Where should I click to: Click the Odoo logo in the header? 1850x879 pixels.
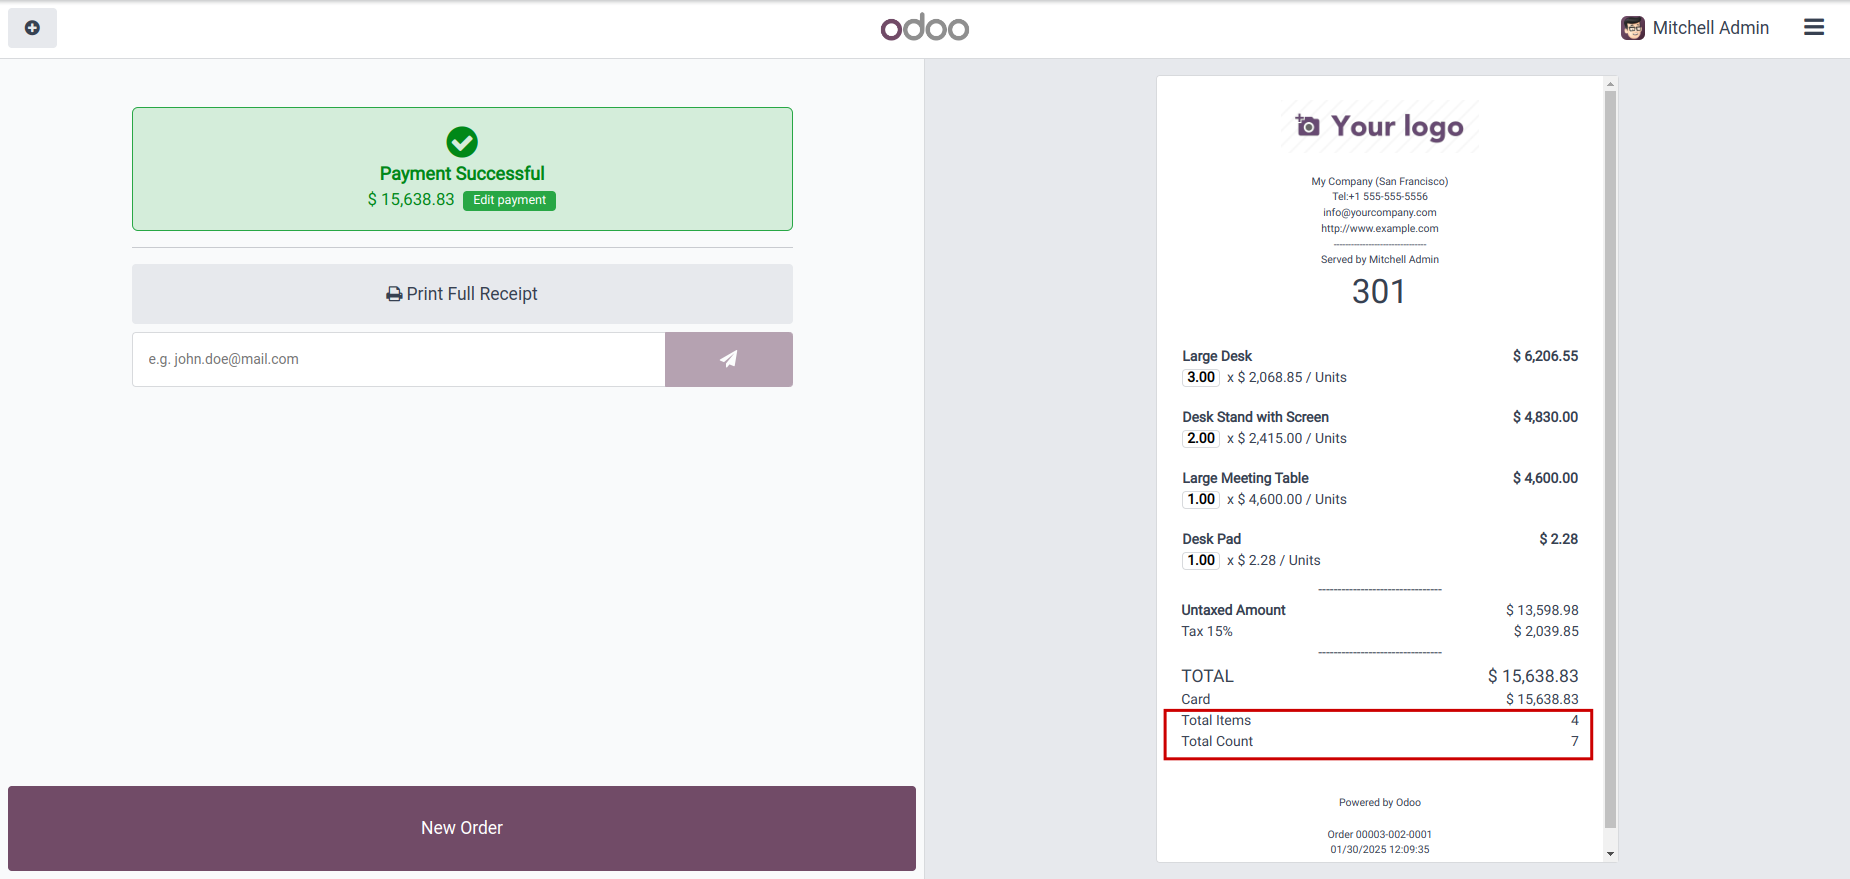tap(924, 28)
